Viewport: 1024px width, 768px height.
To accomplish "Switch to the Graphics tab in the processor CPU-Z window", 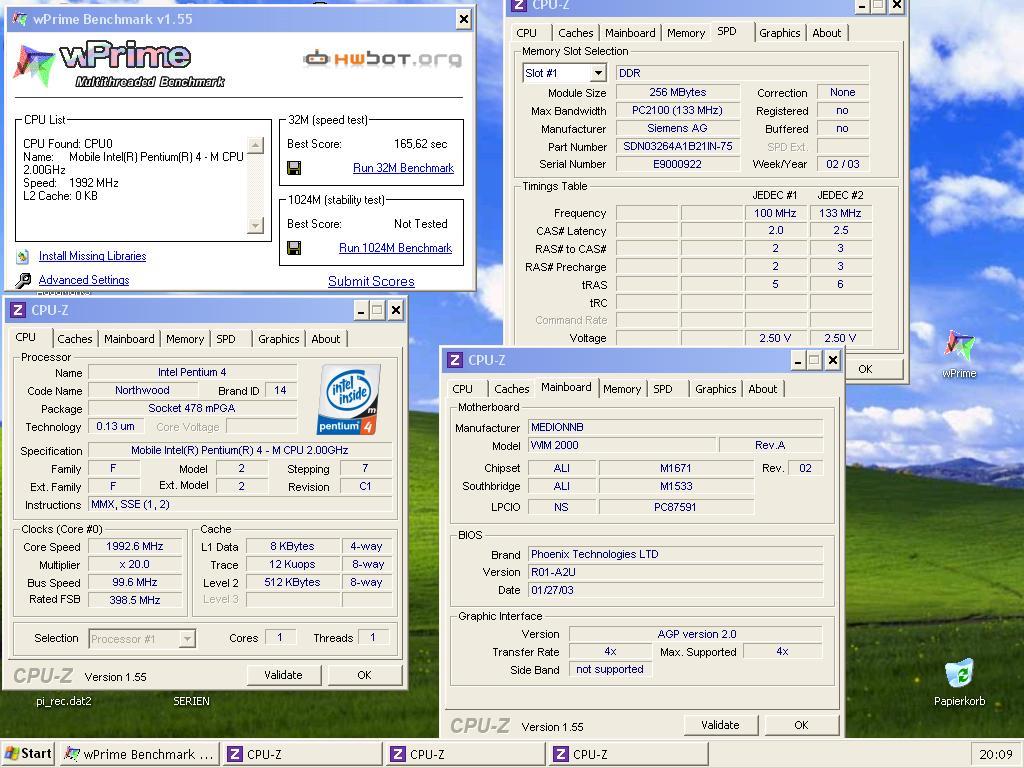I will click(278, 339).
